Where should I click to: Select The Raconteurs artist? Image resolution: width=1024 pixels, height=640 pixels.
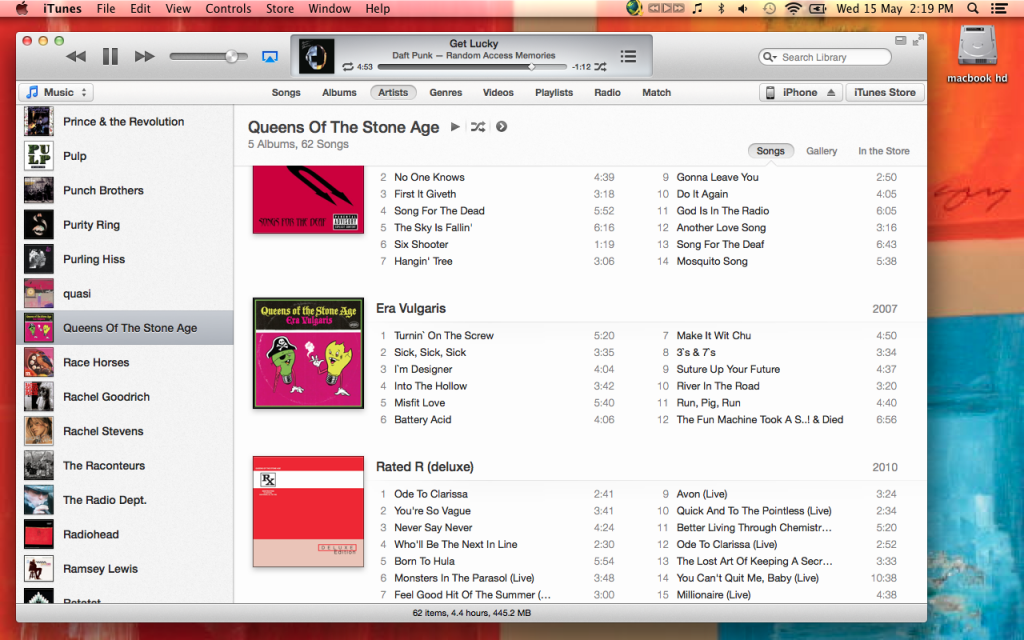125,466
